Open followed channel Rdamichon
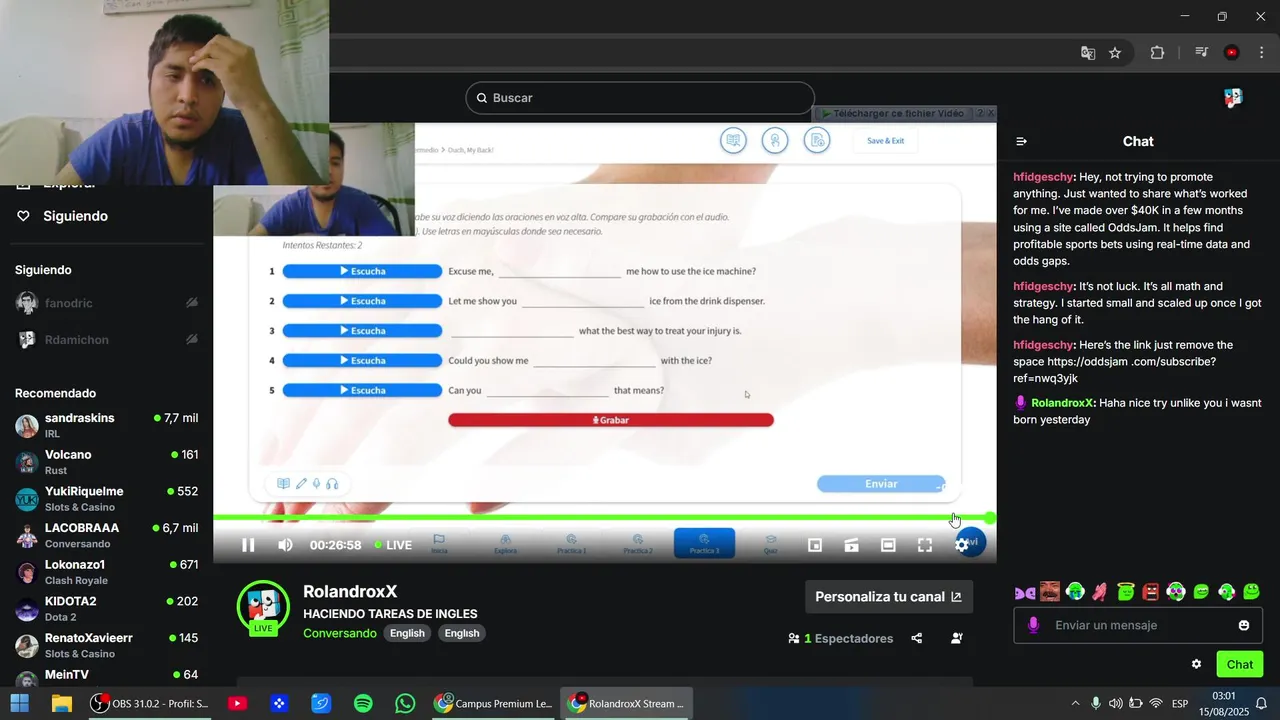 tap(106, 340)
